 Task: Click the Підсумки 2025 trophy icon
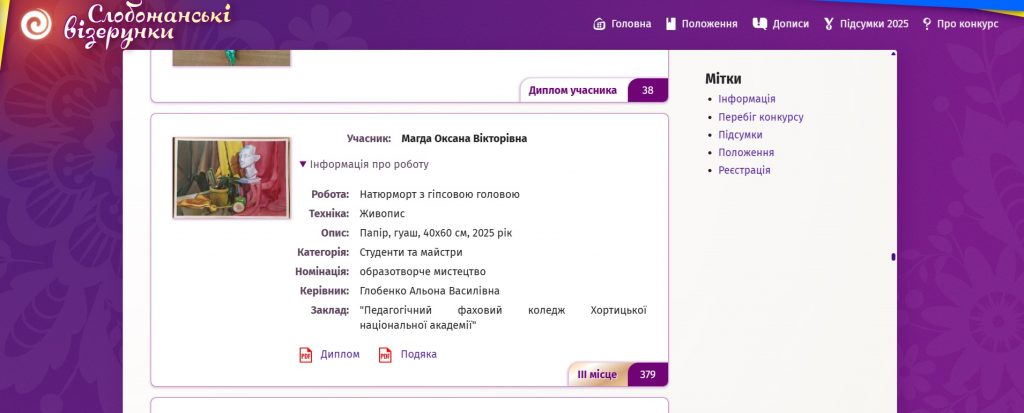coord(829,24)
